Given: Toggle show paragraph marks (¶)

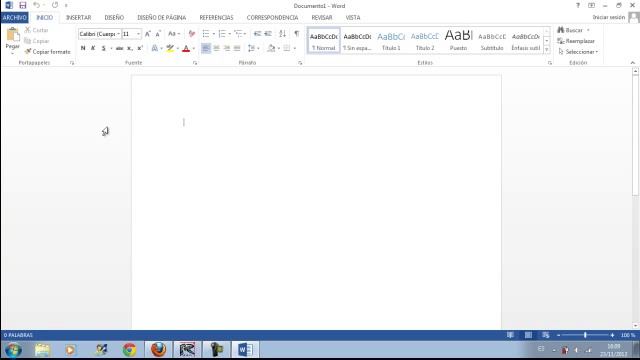Looking at the screenshot, I should click(x=297, y=34).
